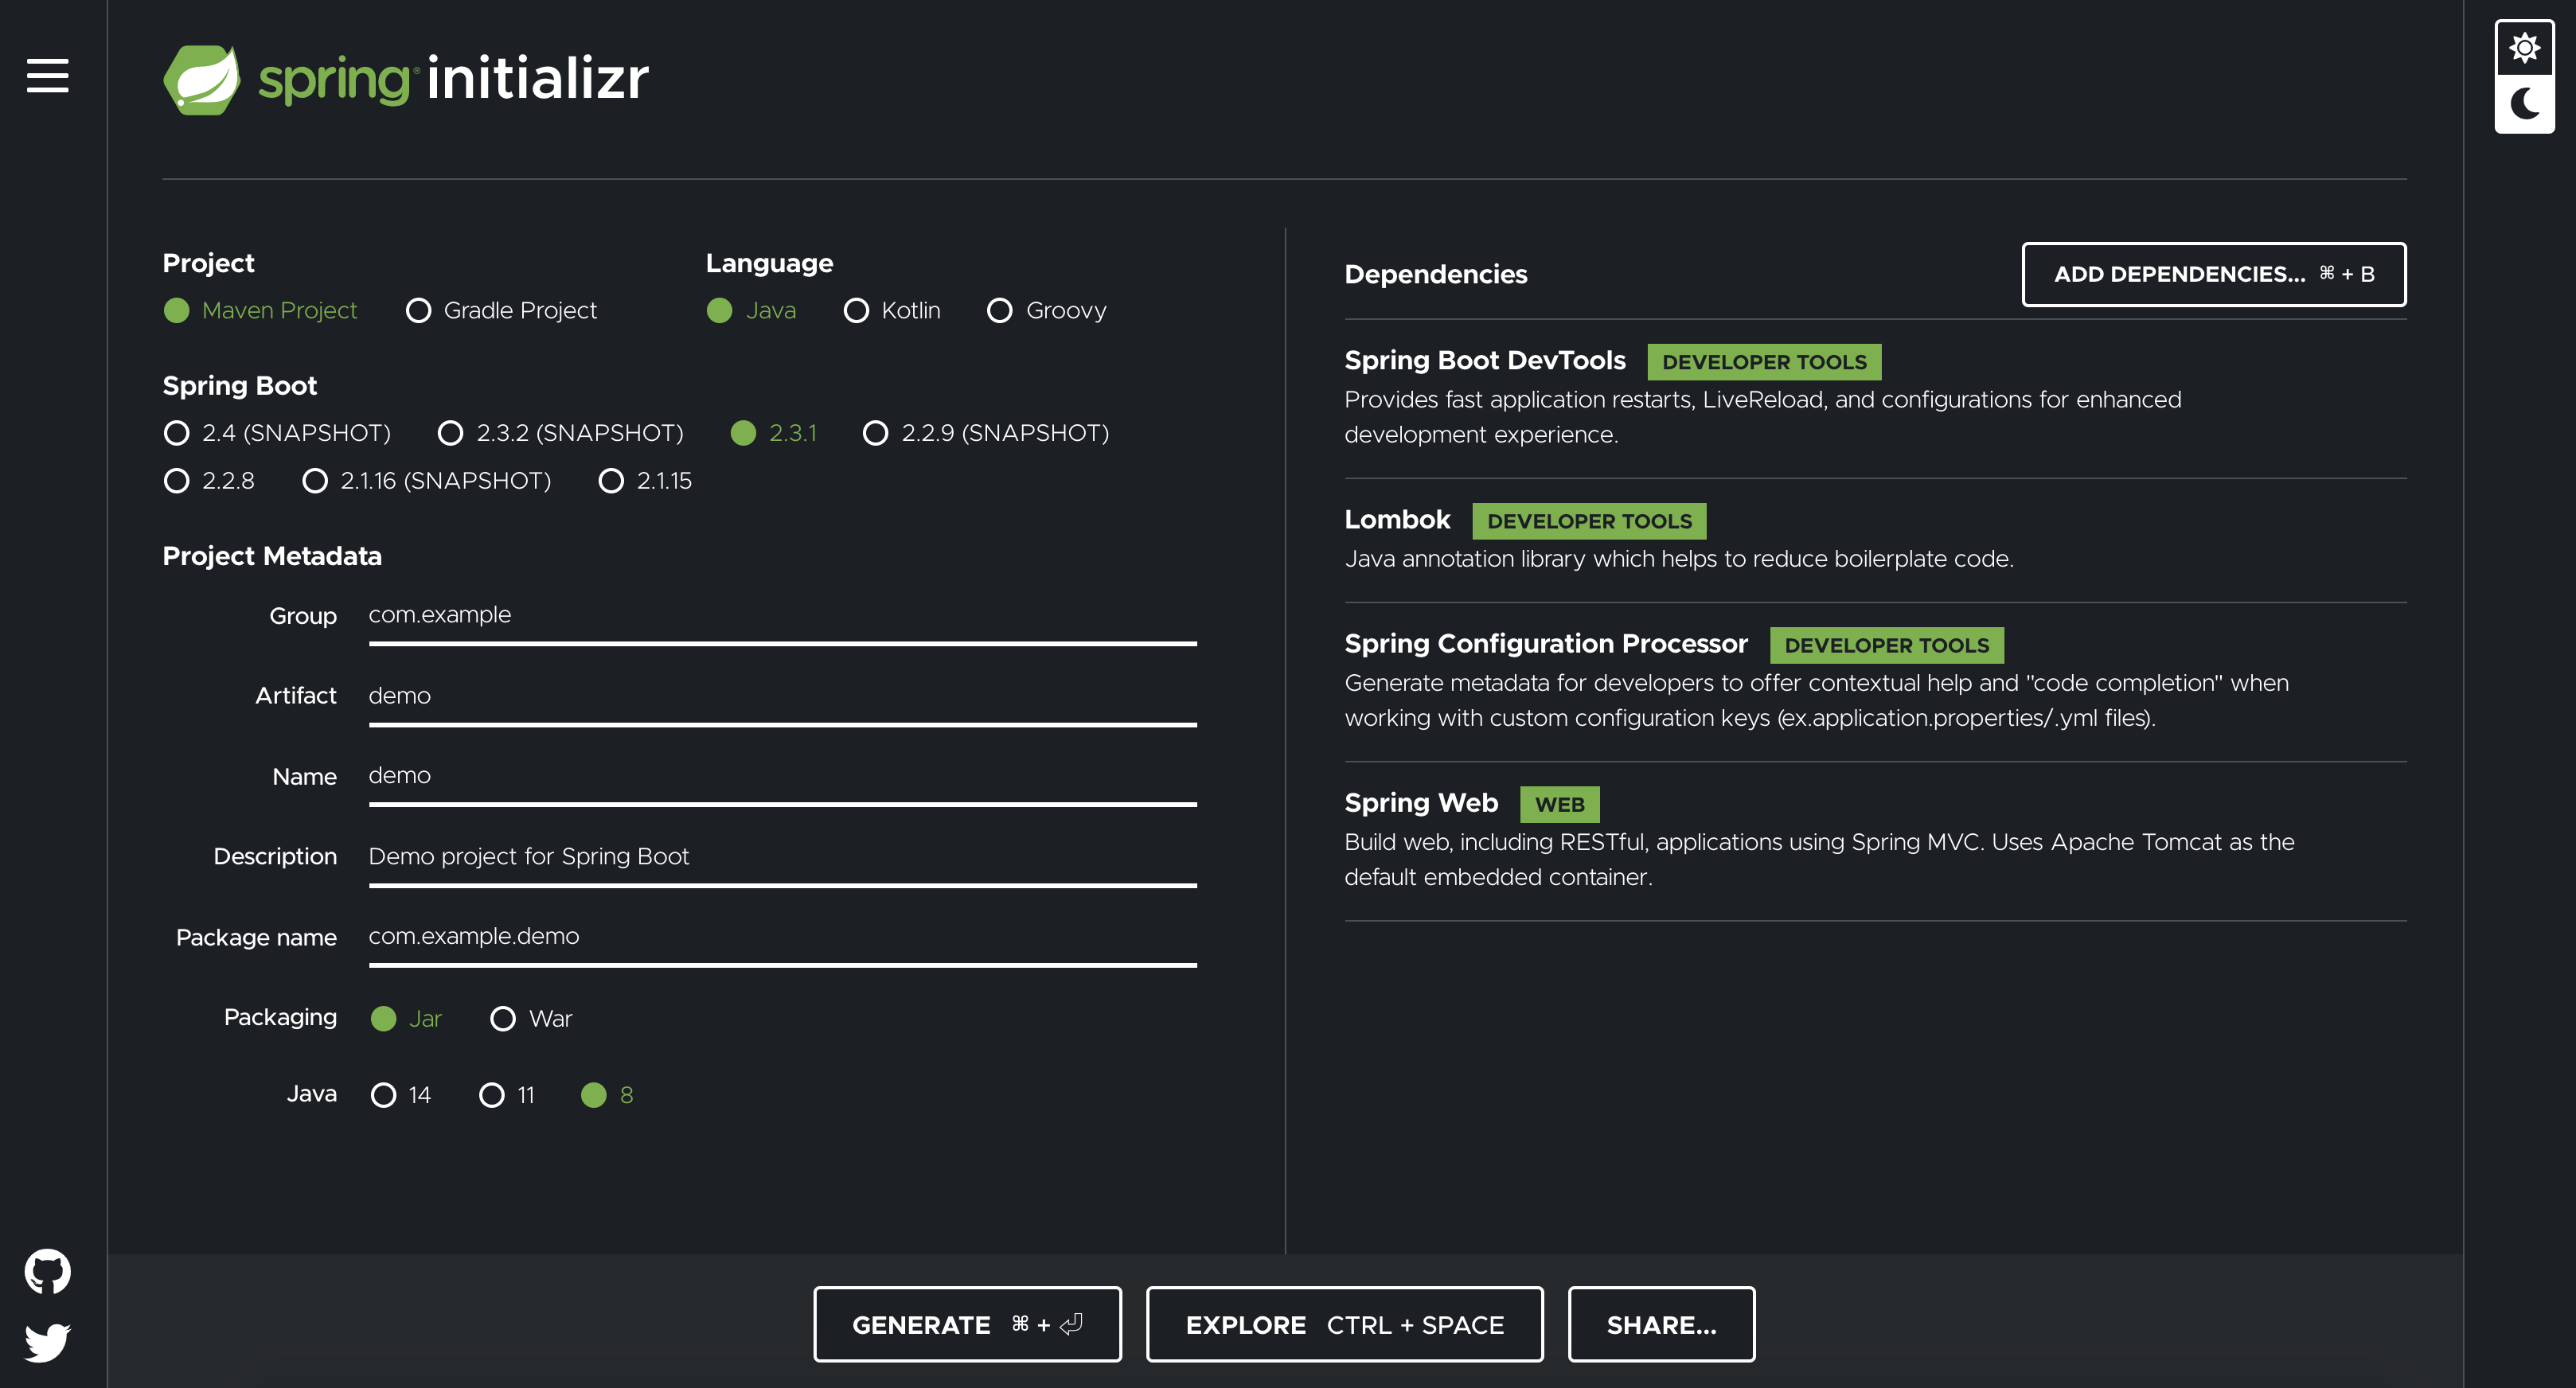
Task: Open the Share dialog button
Action: click(1660, 1324)
